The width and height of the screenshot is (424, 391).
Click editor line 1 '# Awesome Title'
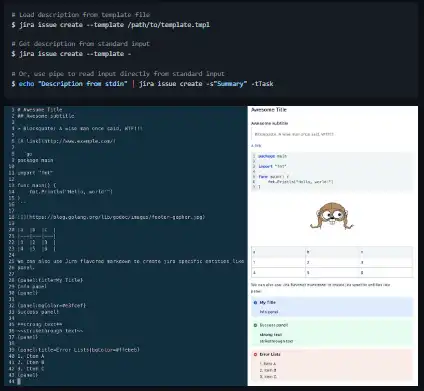[x=40, y=110]
